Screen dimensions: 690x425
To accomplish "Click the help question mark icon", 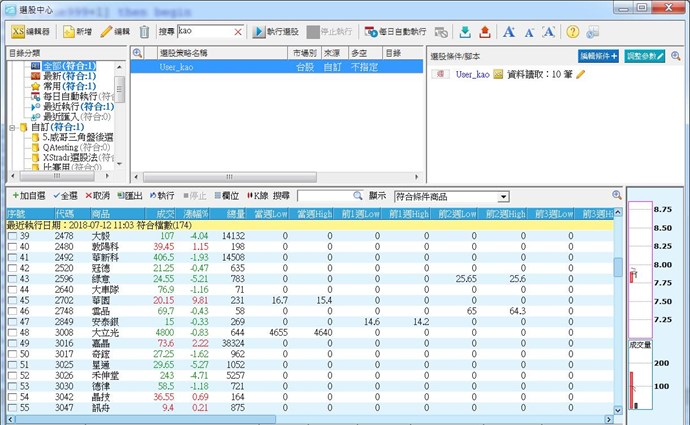I will (x=572, y=32).
